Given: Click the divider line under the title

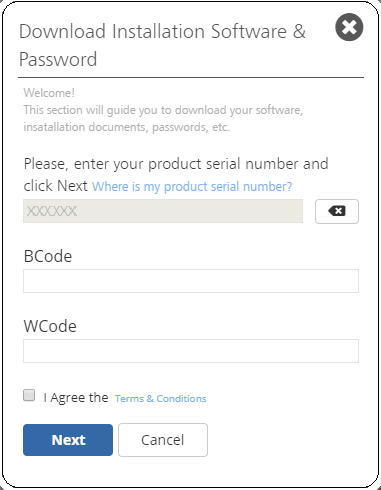Looking at the screenshot, I should [191, 78].
